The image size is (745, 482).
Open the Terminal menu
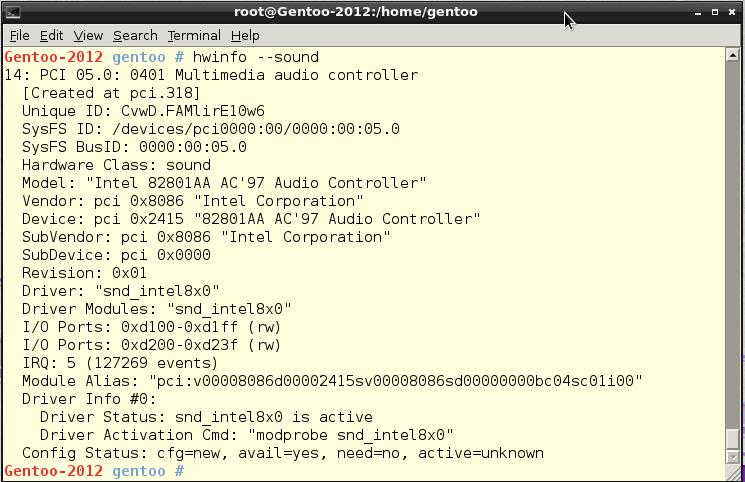tap(194, 36)
